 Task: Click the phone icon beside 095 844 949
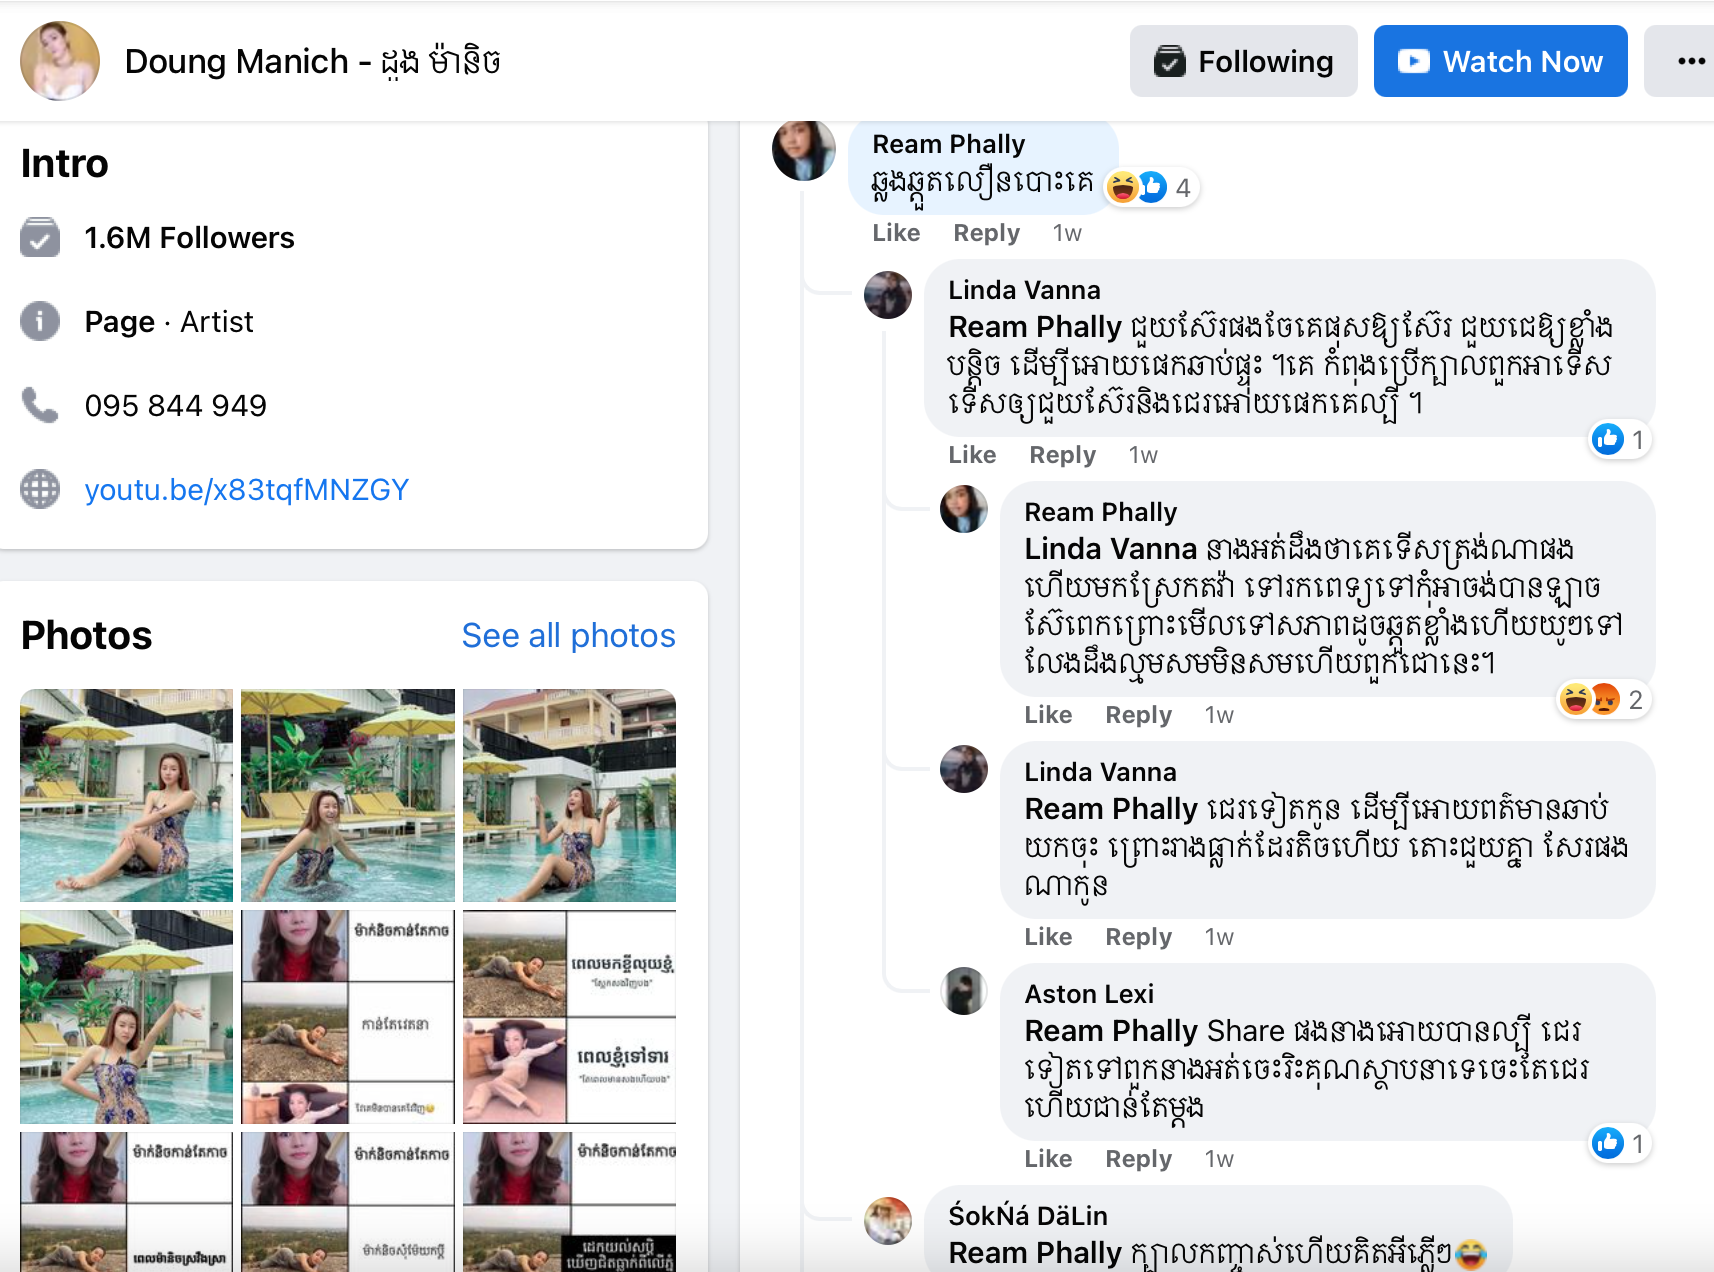pos(40,405)
